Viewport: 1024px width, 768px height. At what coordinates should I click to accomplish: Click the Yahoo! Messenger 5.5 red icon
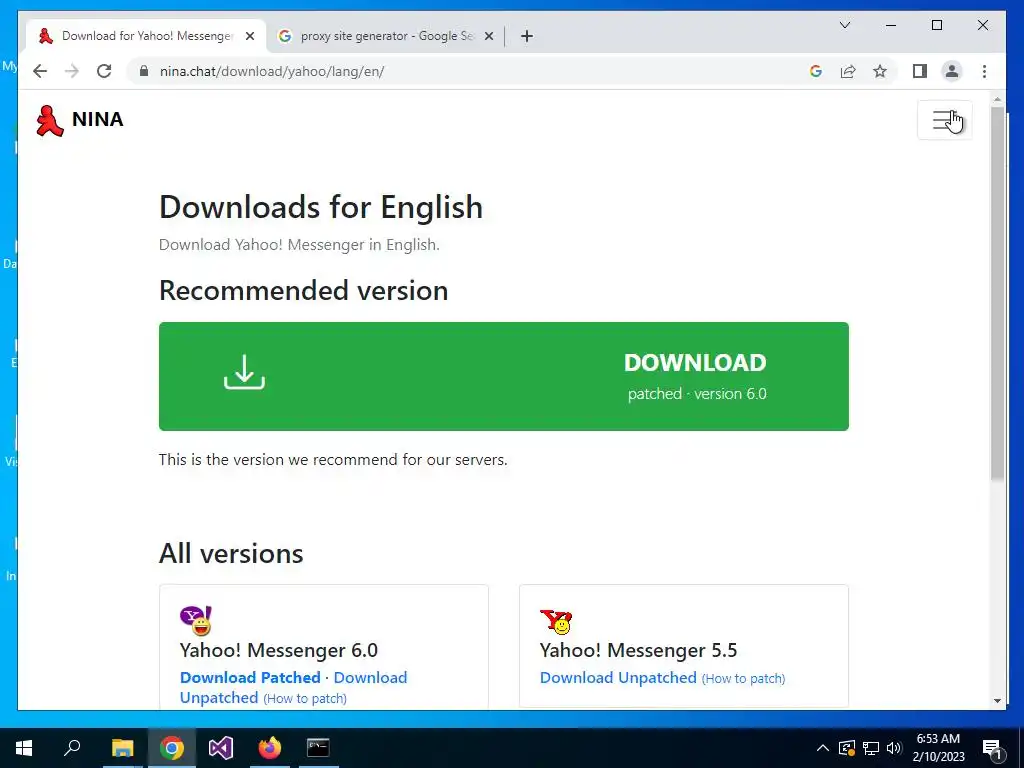[556, 622]
